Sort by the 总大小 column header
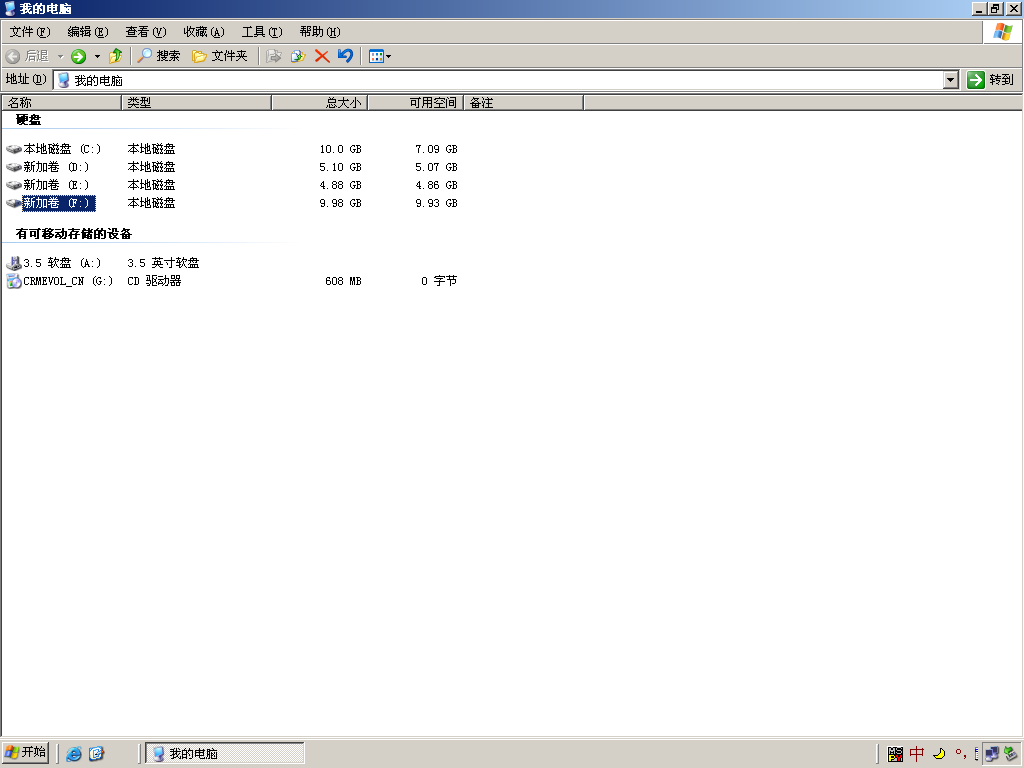This screenshot has width=1024, height=768. pos(319,103)
